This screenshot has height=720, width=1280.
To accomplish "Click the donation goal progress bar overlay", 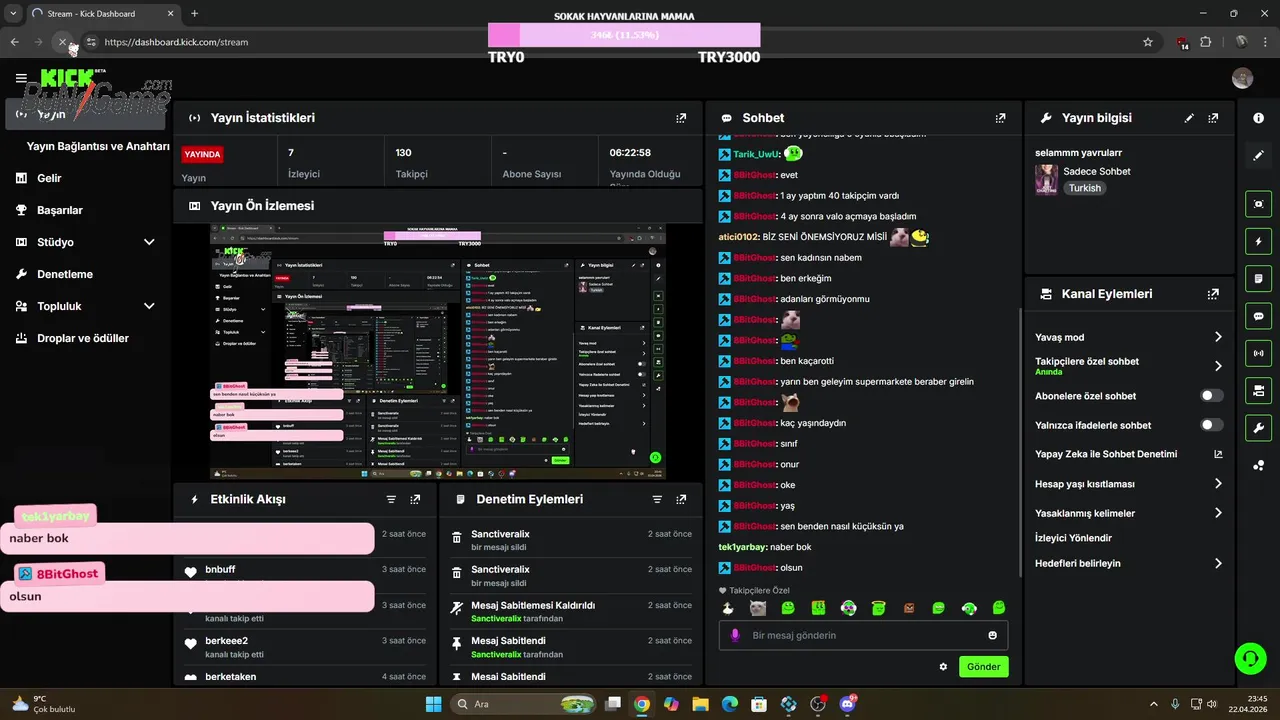I will click(624, 35).
